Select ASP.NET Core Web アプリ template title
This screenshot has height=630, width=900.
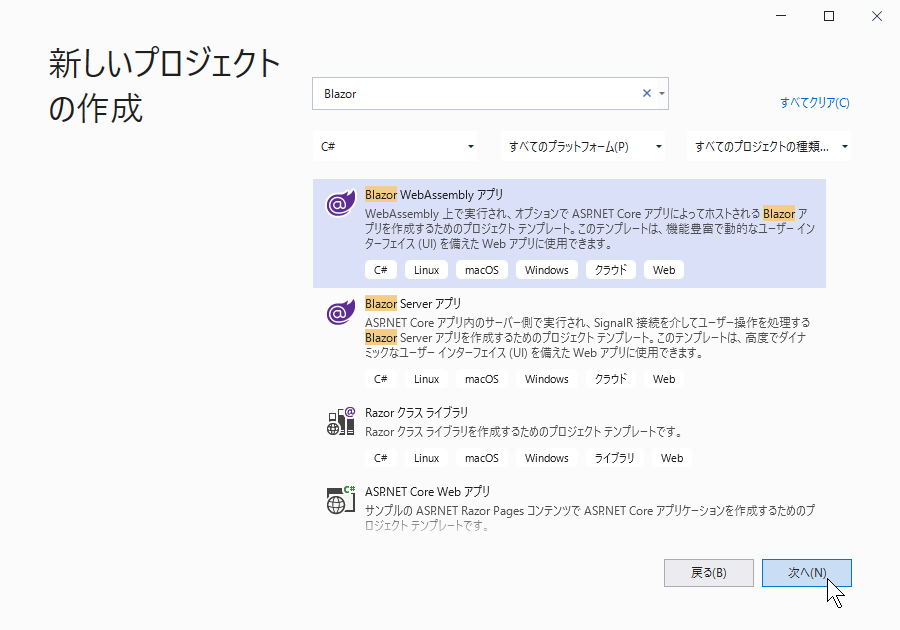pyautogui.click(x=428, y=492)
